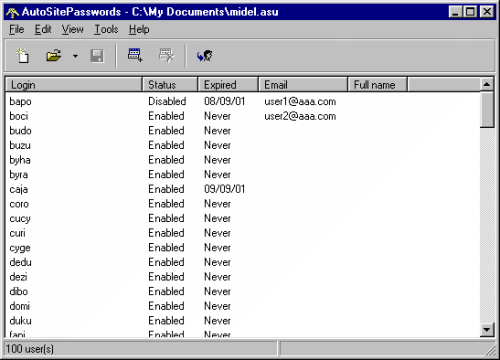Click the Expired column header

tap(228, 85)
